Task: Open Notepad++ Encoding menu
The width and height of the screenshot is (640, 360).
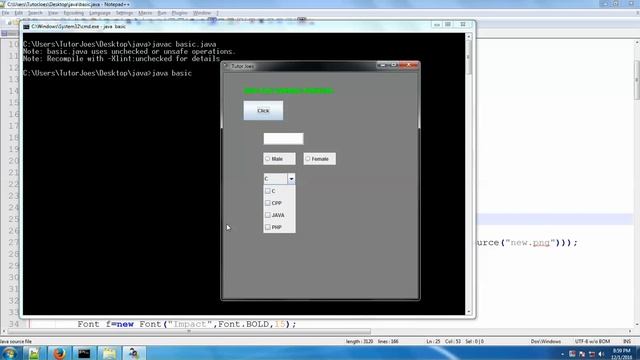Action: tap(73, 13)
